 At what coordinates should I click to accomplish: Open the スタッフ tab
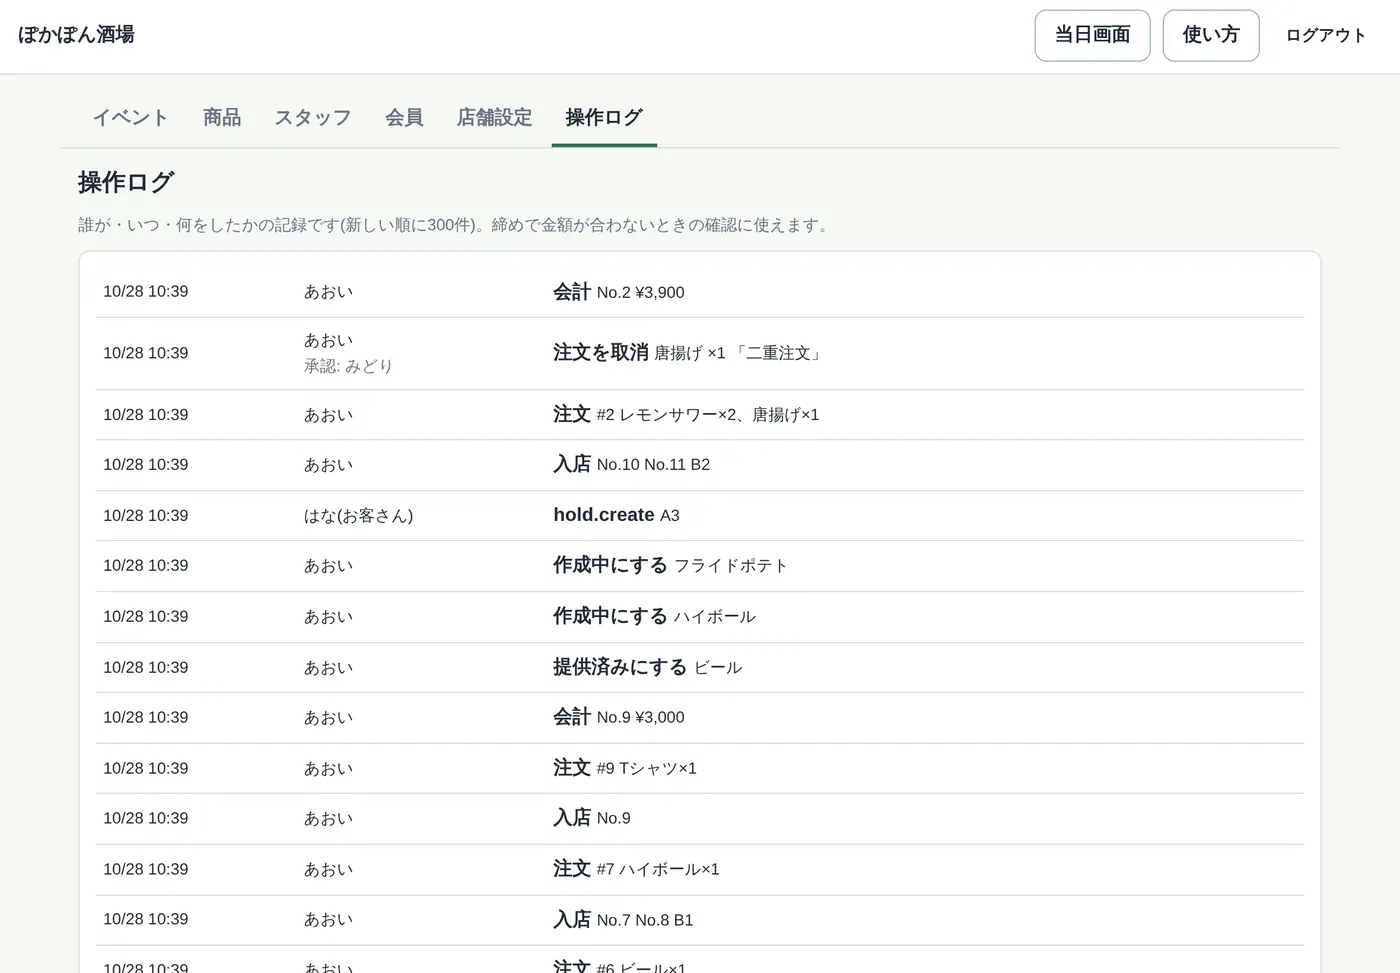tap(313, 118)
